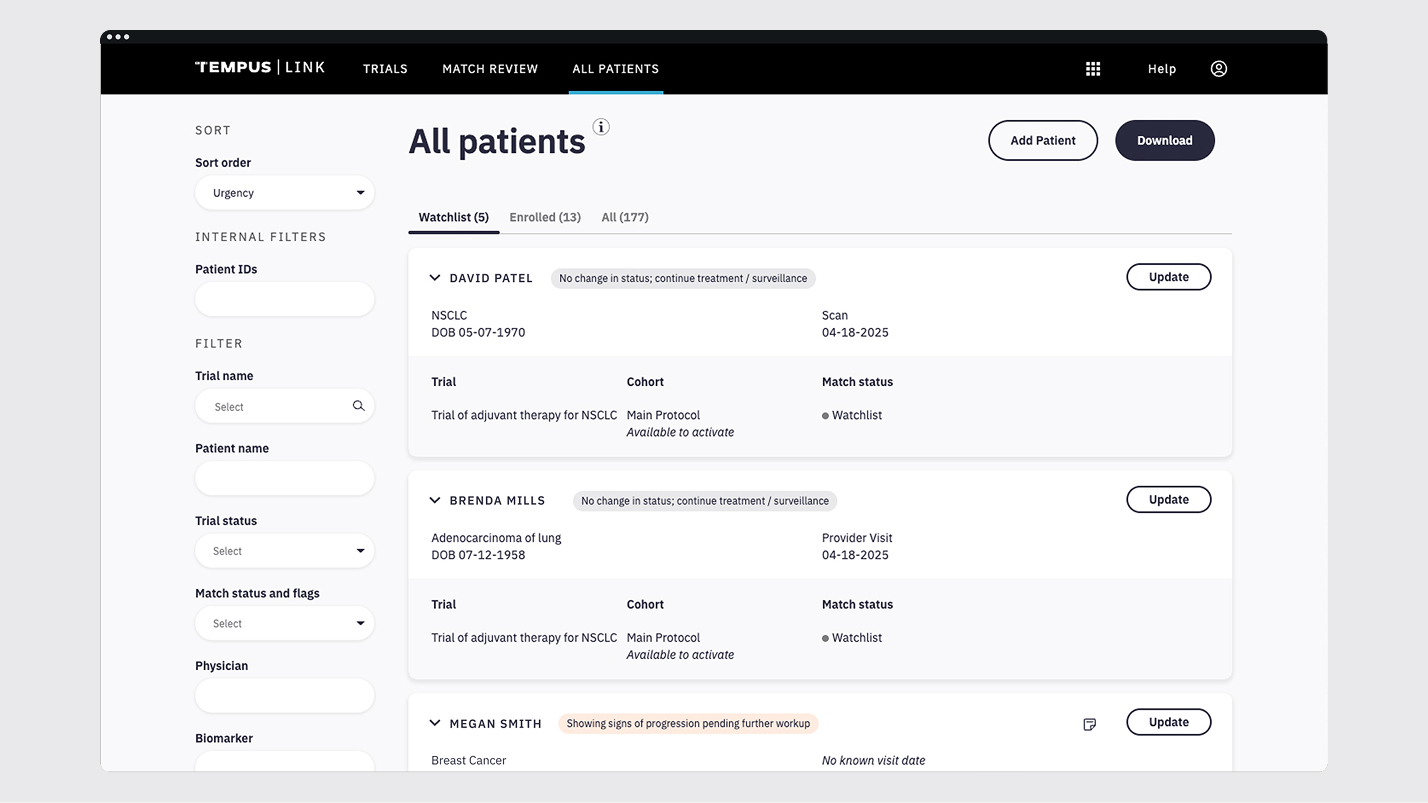The height and width of the screenshot is (803, 1428).
Task: Collapse David Patel's patient card
Action: pos(435,278)
